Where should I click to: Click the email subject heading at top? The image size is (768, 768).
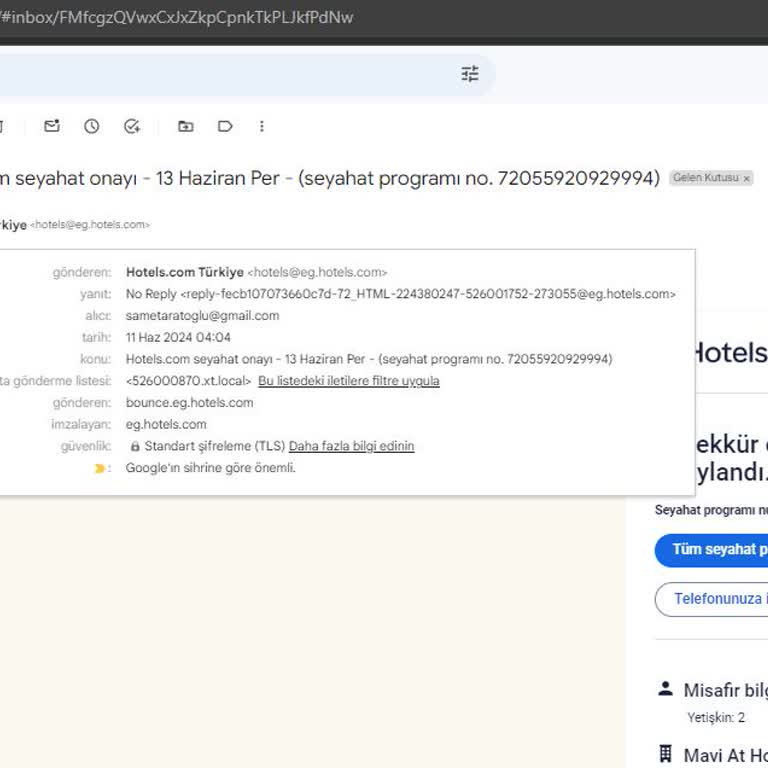click(x=330, y=178)
